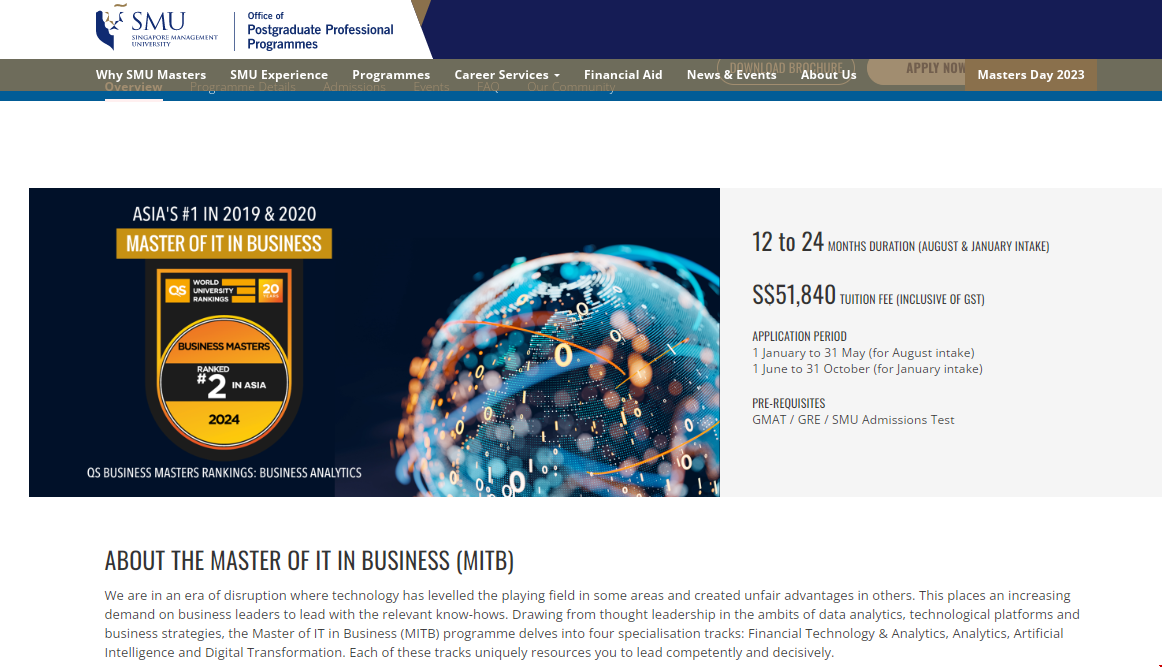Click the Office of Postgraduate Professional Programmes logo
Screen dimensions: 1162x667
(320, 30)
